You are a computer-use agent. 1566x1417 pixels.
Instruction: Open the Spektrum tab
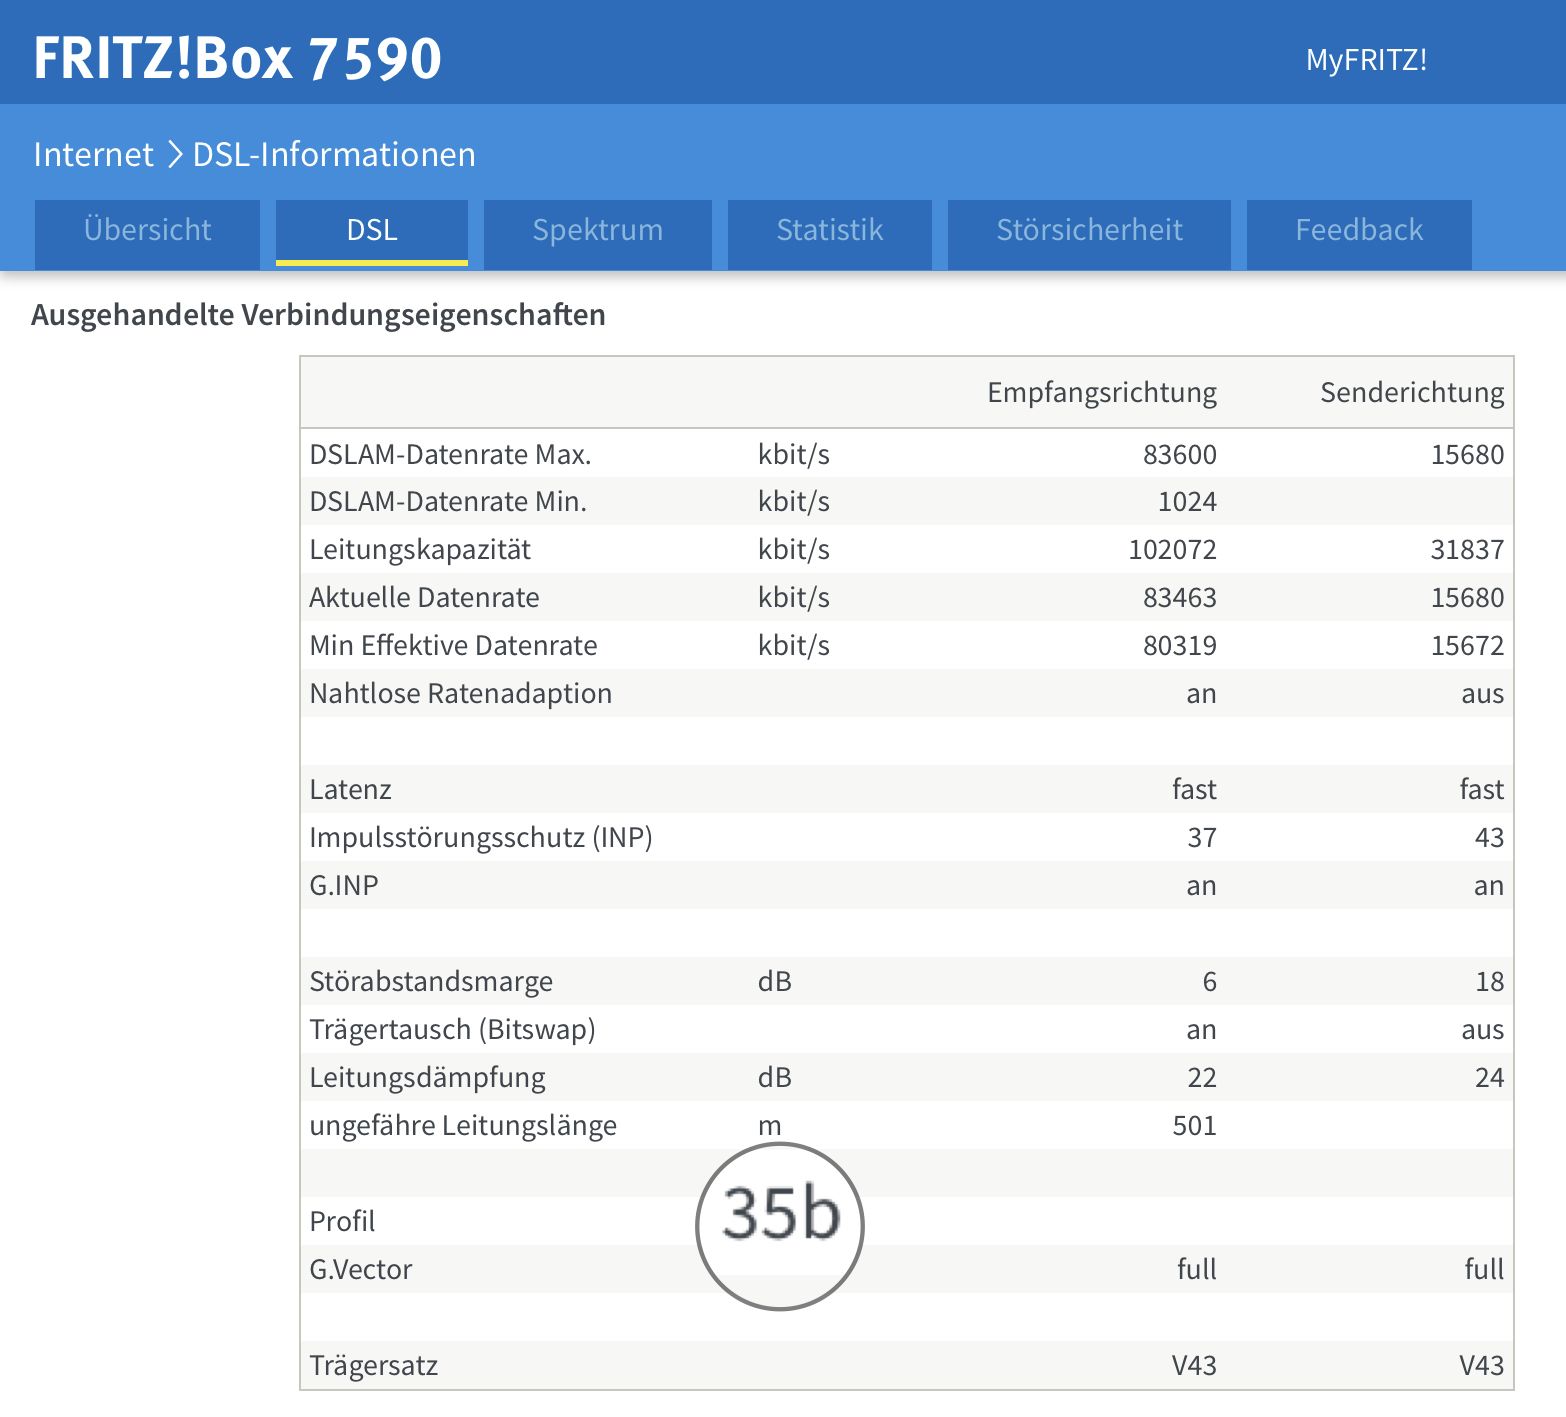pyautogui.click(x=597, y=231)
